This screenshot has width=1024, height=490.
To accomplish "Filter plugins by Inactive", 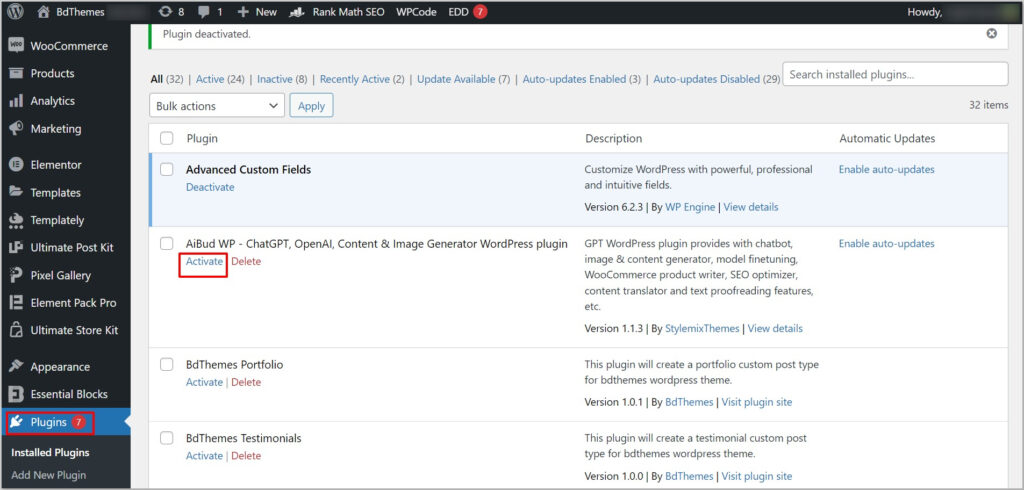I will [x=274, y=79].
